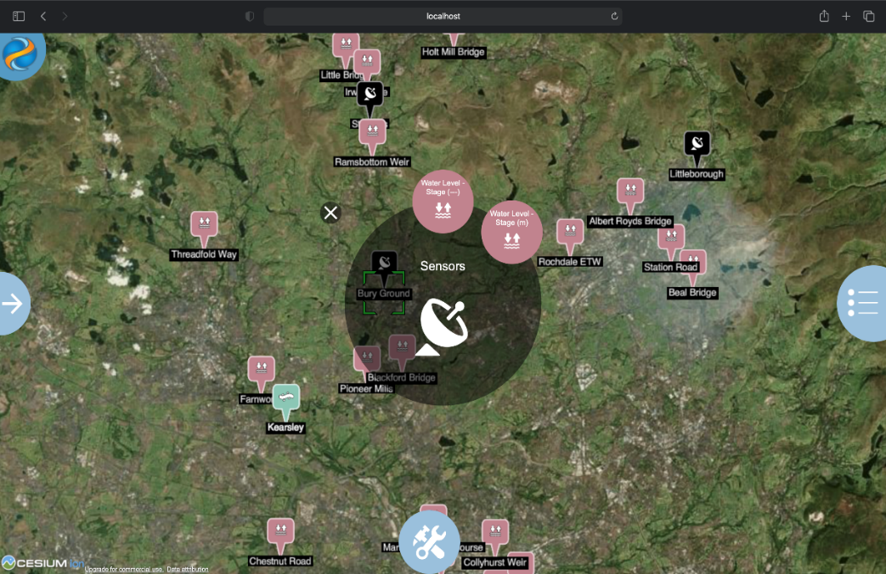Click the Collyhurst Weir marker pin

[x=496, y=536]
